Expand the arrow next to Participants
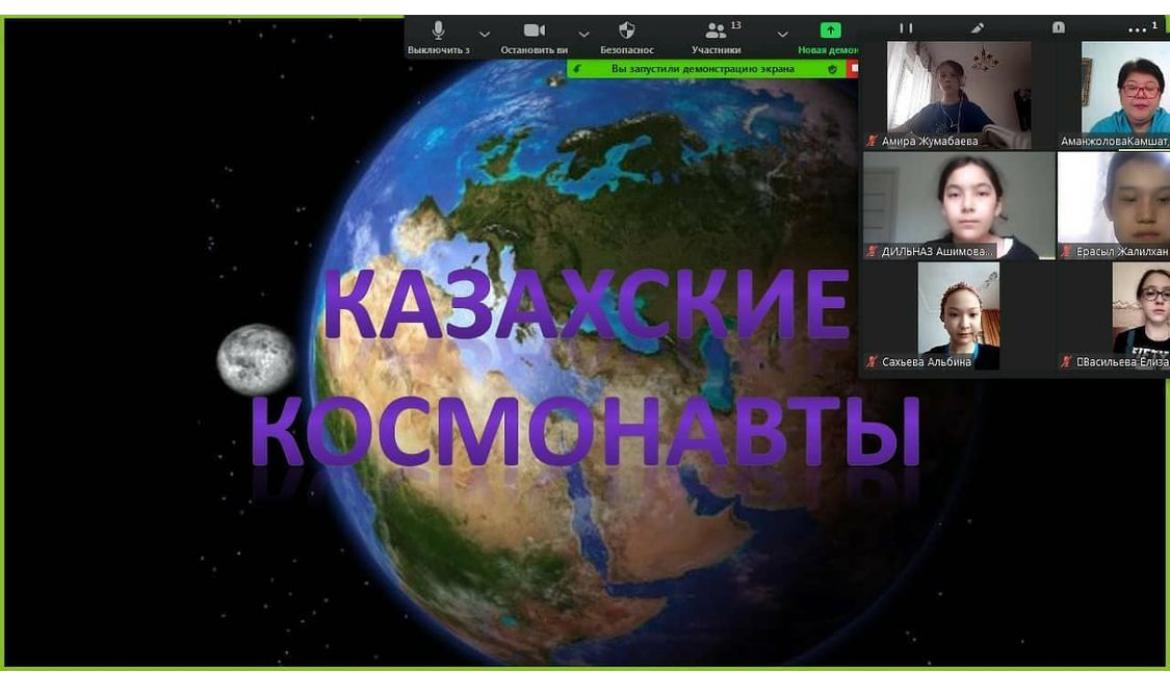 [x=783, y=33]
